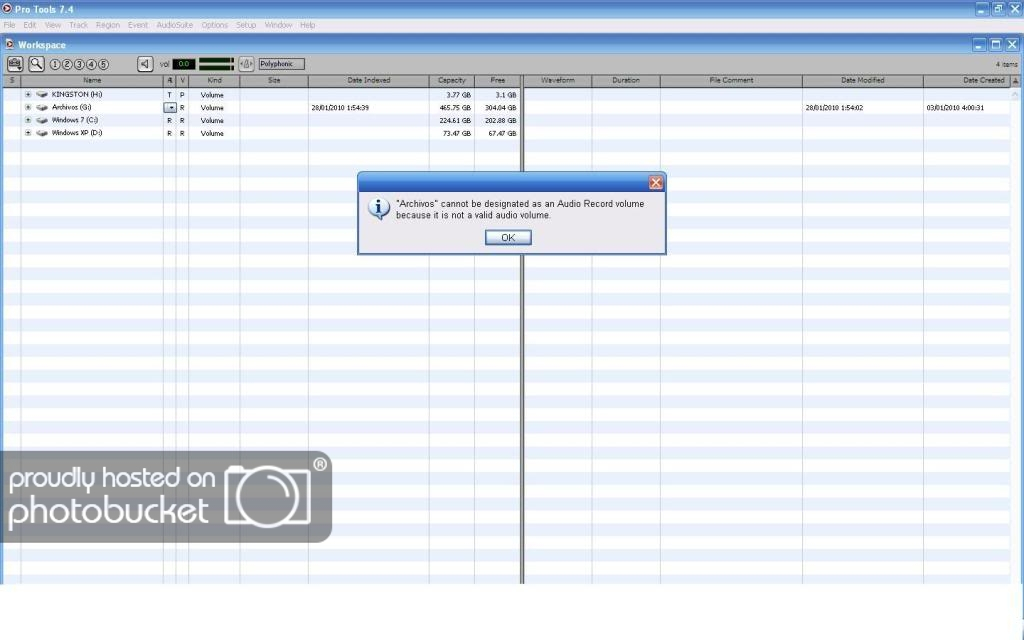The image size is (1024, 640).
Task: Click the 304.04 GB free space cell
Action: 500,108
